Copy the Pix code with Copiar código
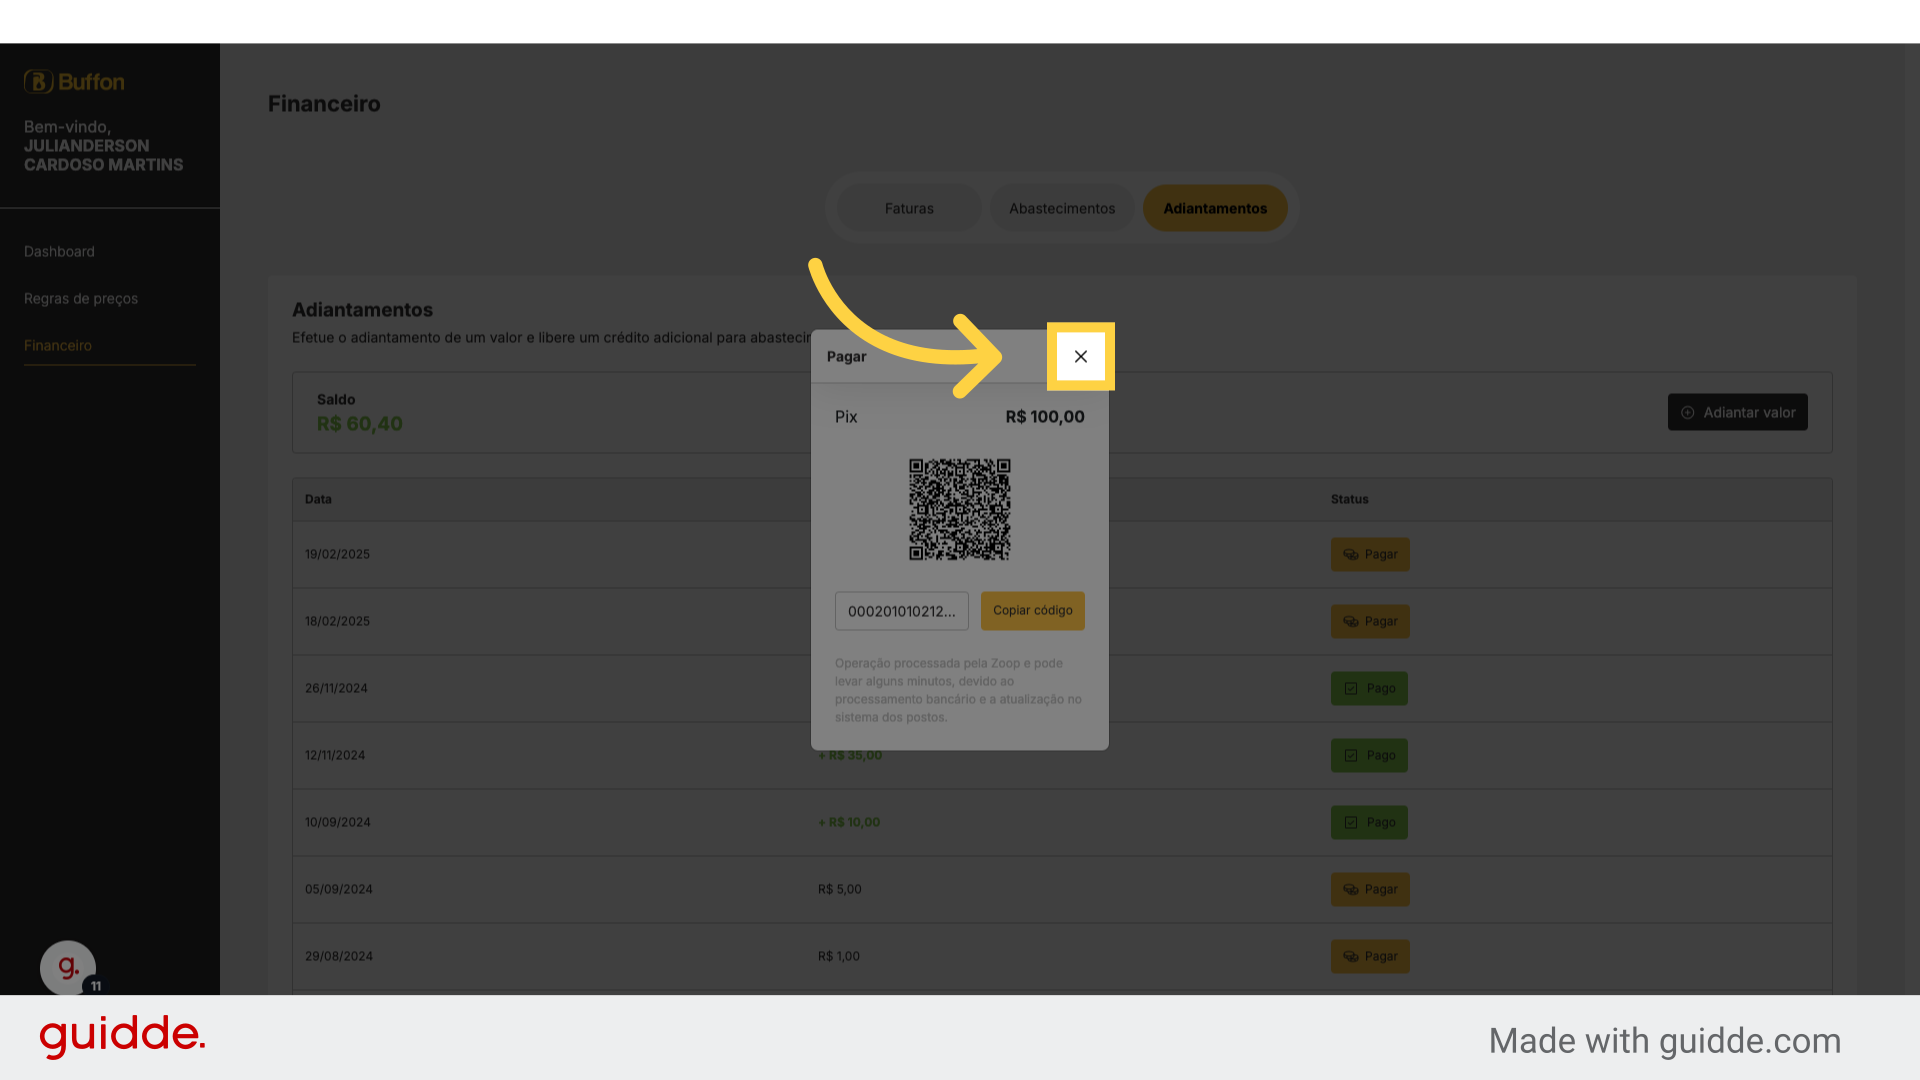1920x1080 pixels. point(1032,610)
